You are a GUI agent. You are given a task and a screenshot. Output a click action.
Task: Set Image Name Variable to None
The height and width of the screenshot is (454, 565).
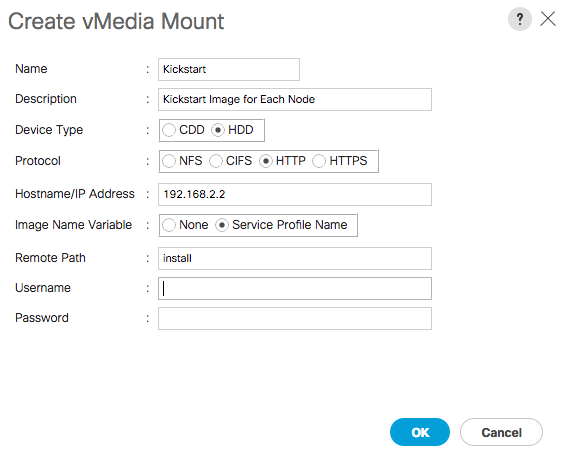(x=169, y=225)
